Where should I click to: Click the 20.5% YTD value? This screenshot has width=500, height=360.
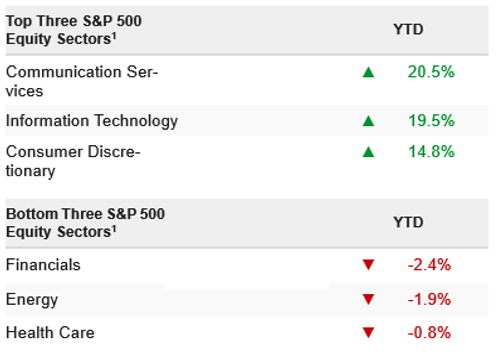[431, 72]
